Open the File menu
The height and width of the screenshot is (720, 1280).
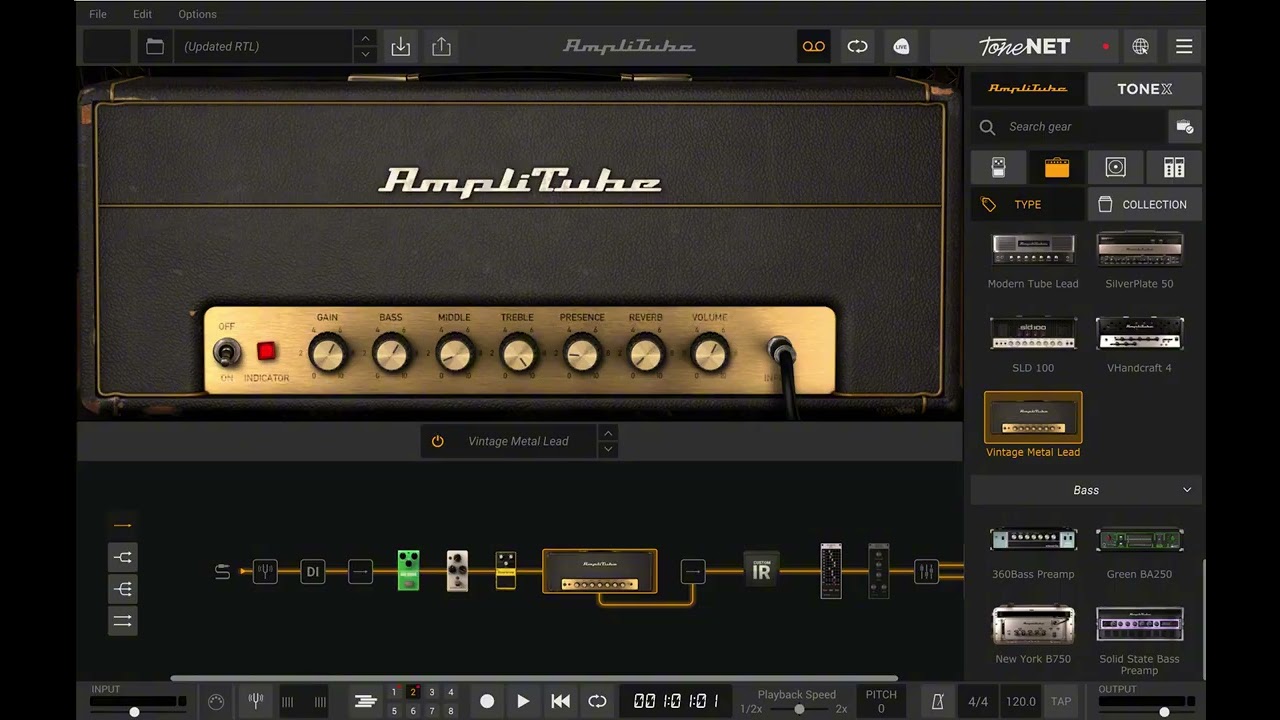click(97, 14)
